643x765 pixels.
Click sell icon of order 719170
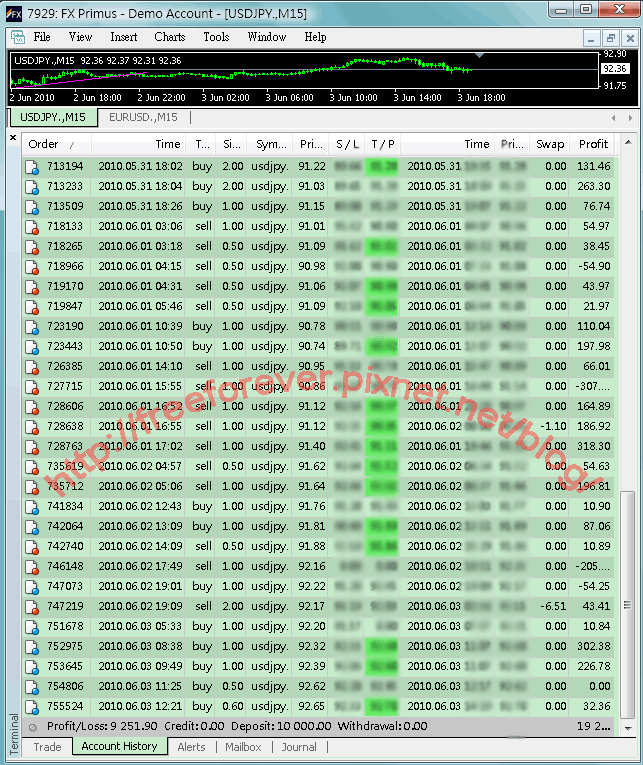[x=32, y=287]
